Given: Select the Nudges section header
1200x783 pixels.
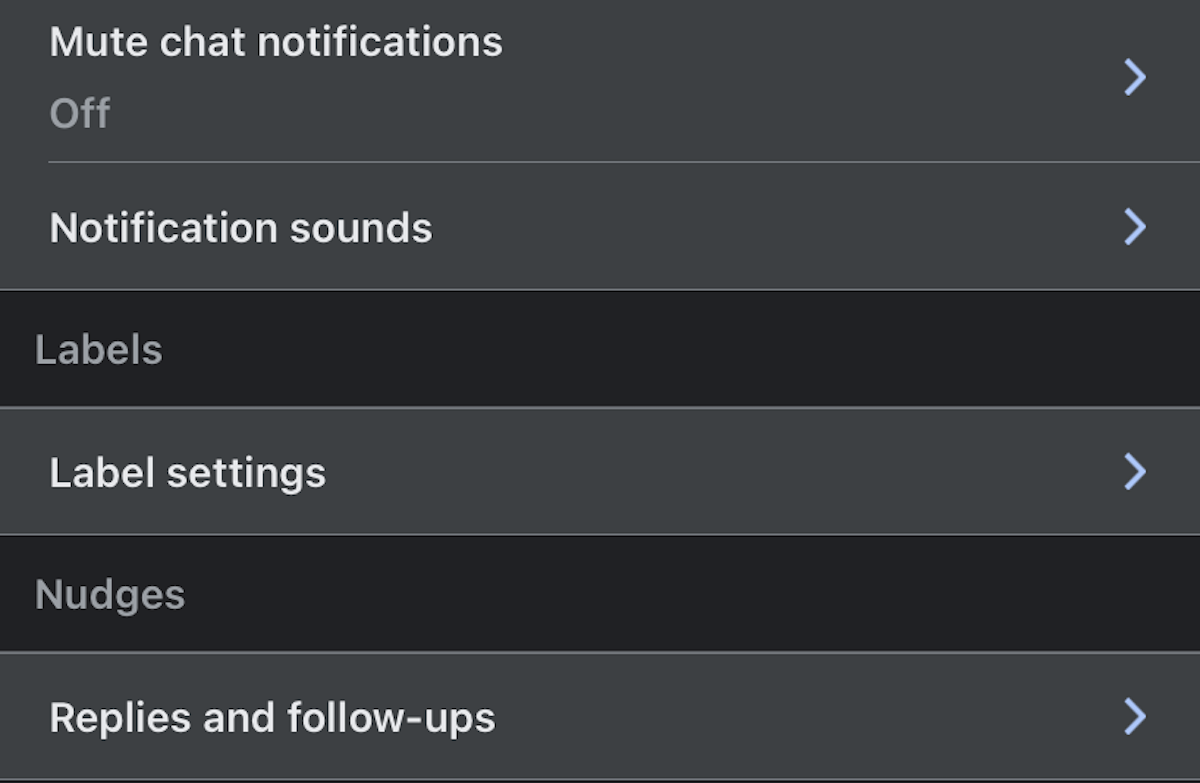Looking at the screenshot, I should click(110, 595).
